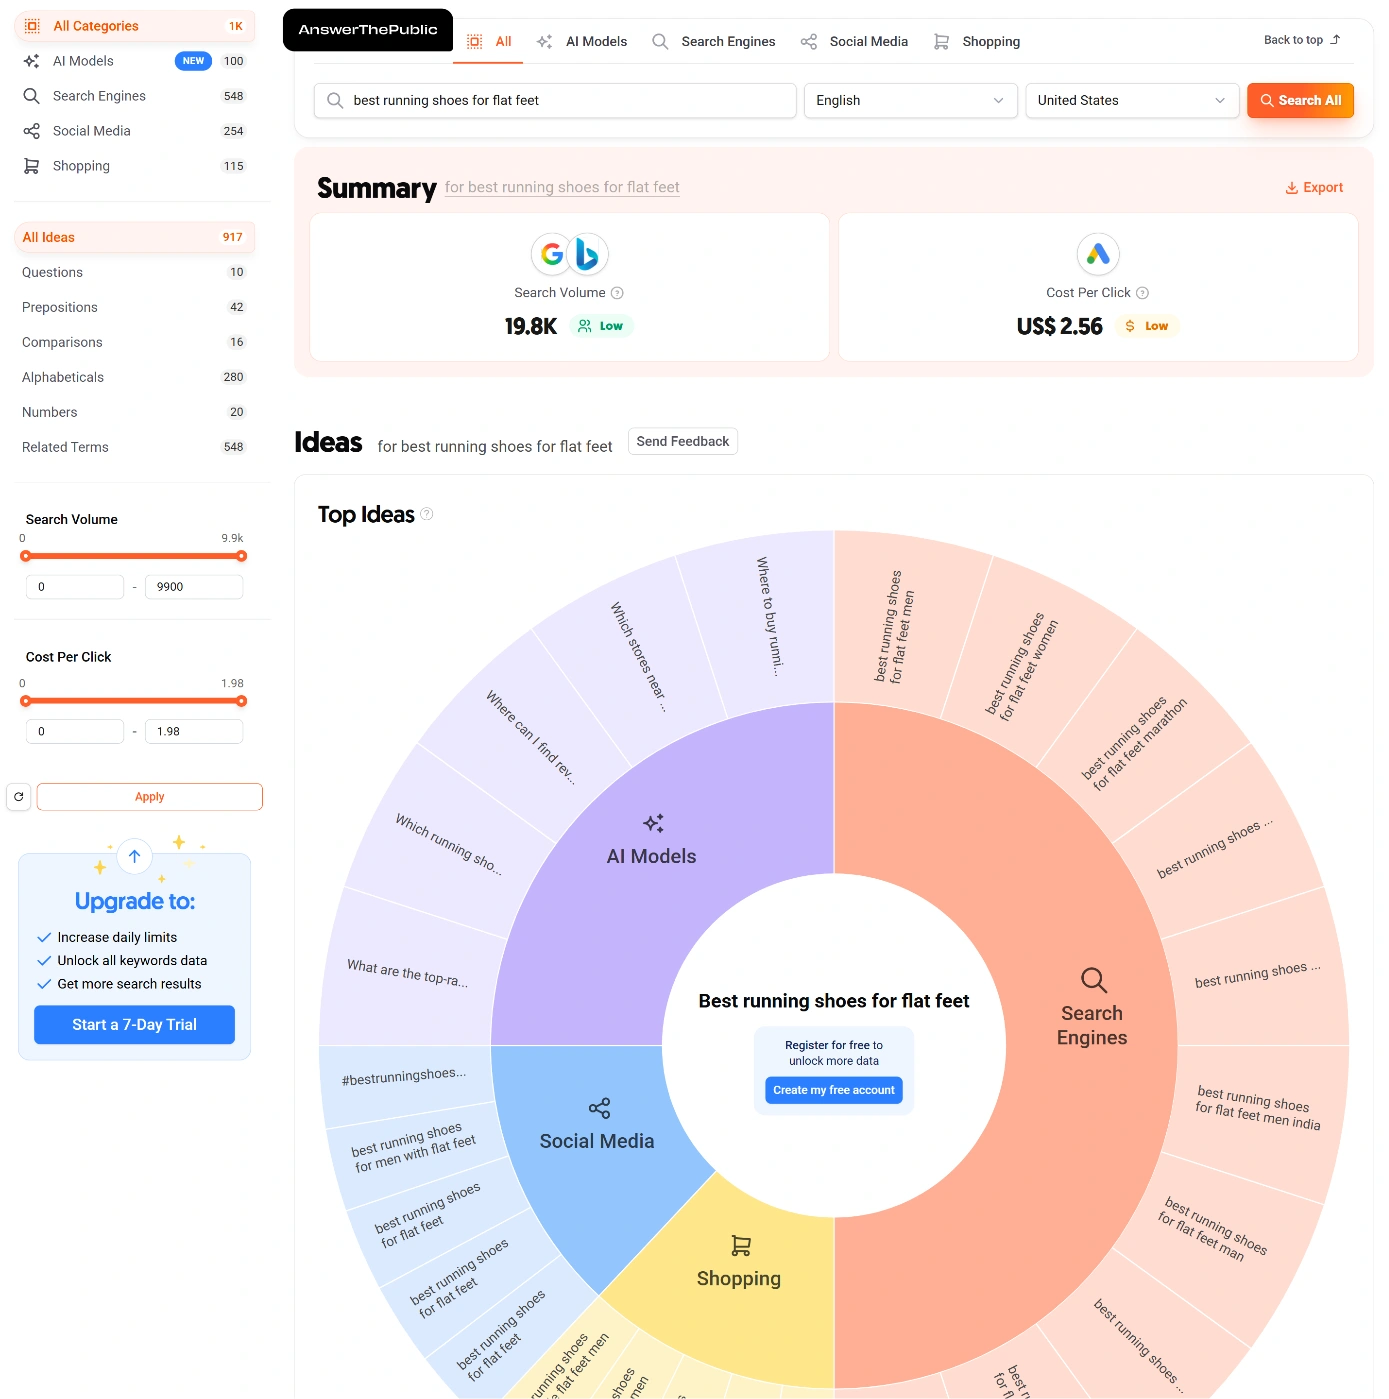Open the English language dropdown
The image size is (1389, 1399).
tap(909, 101)
